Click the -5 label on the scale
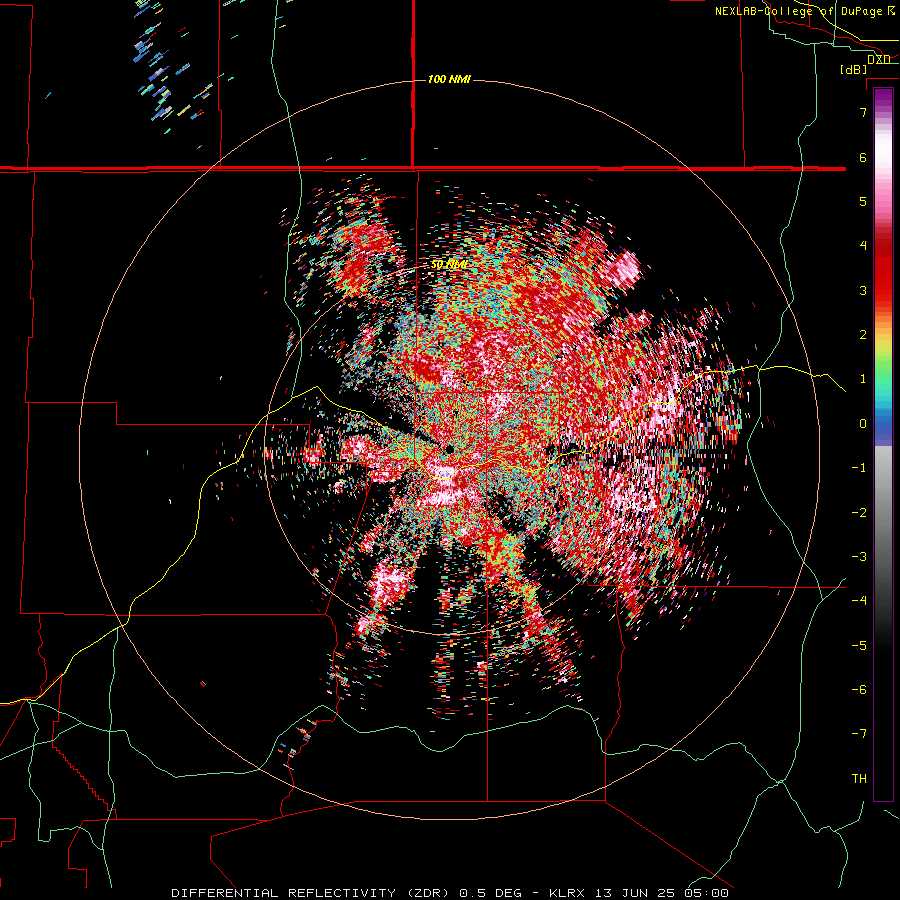 pyautogui.click(x=859, y=646)
